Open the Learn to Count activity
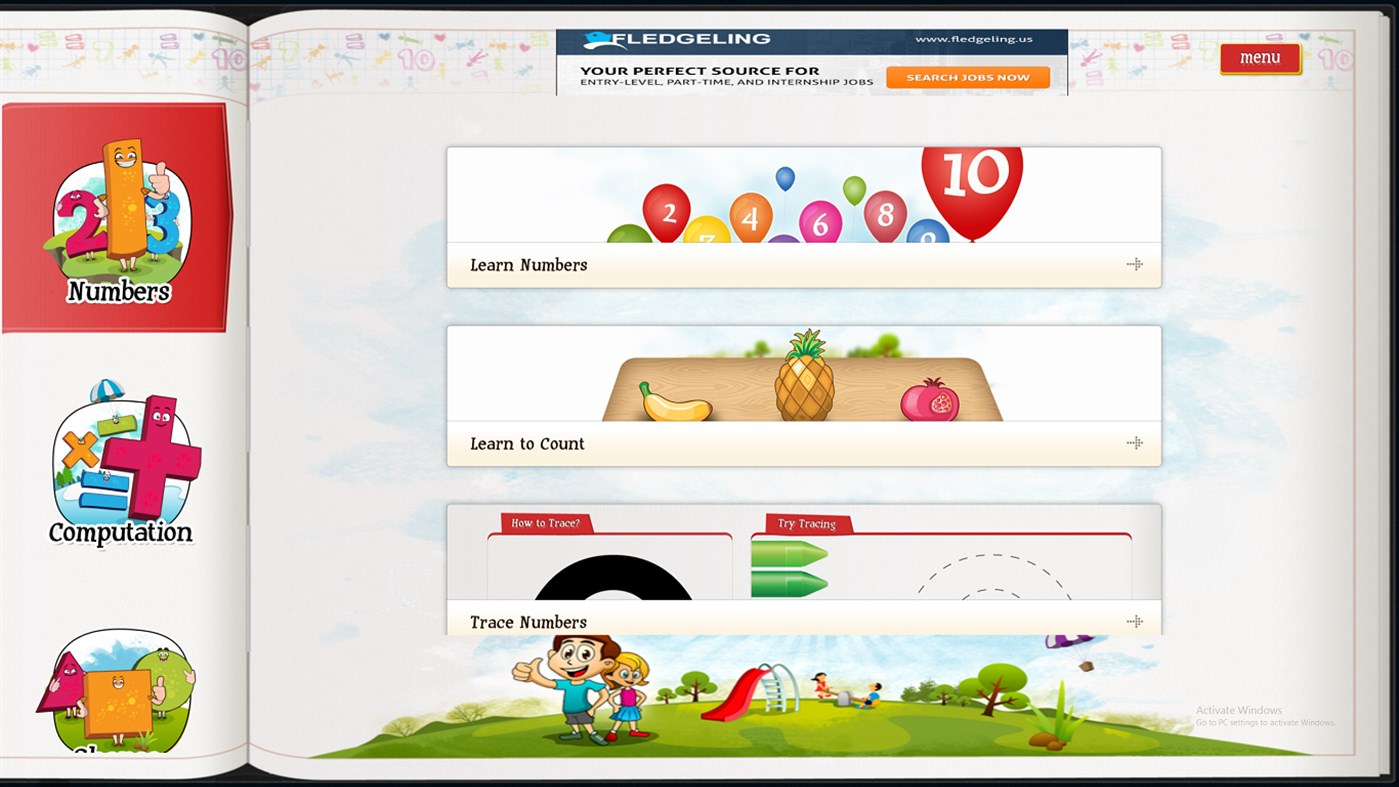Image resolution: width=1399 pixels, height=787 pixels. (x=527, y=443)
